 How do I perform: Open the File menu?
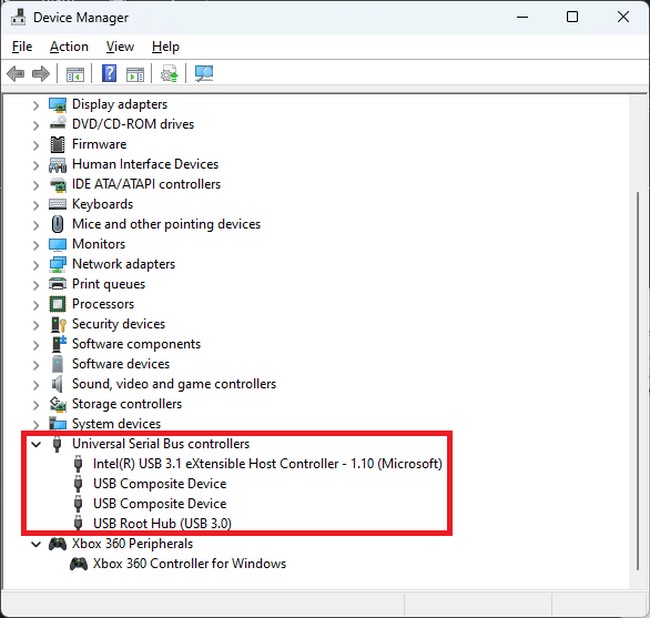(x=22, y=46)
